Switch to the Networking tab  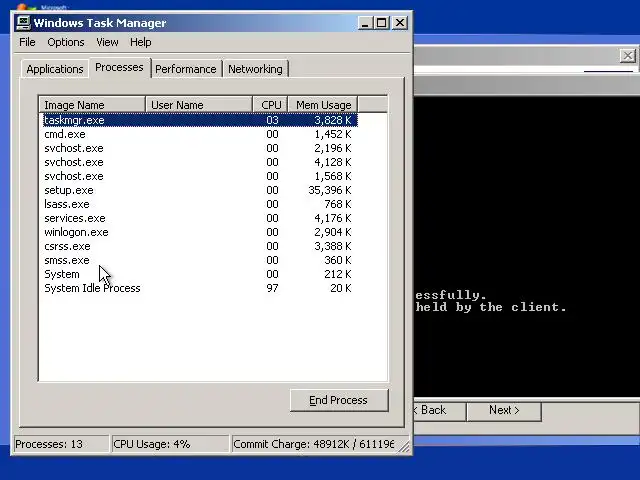[255, 69]
